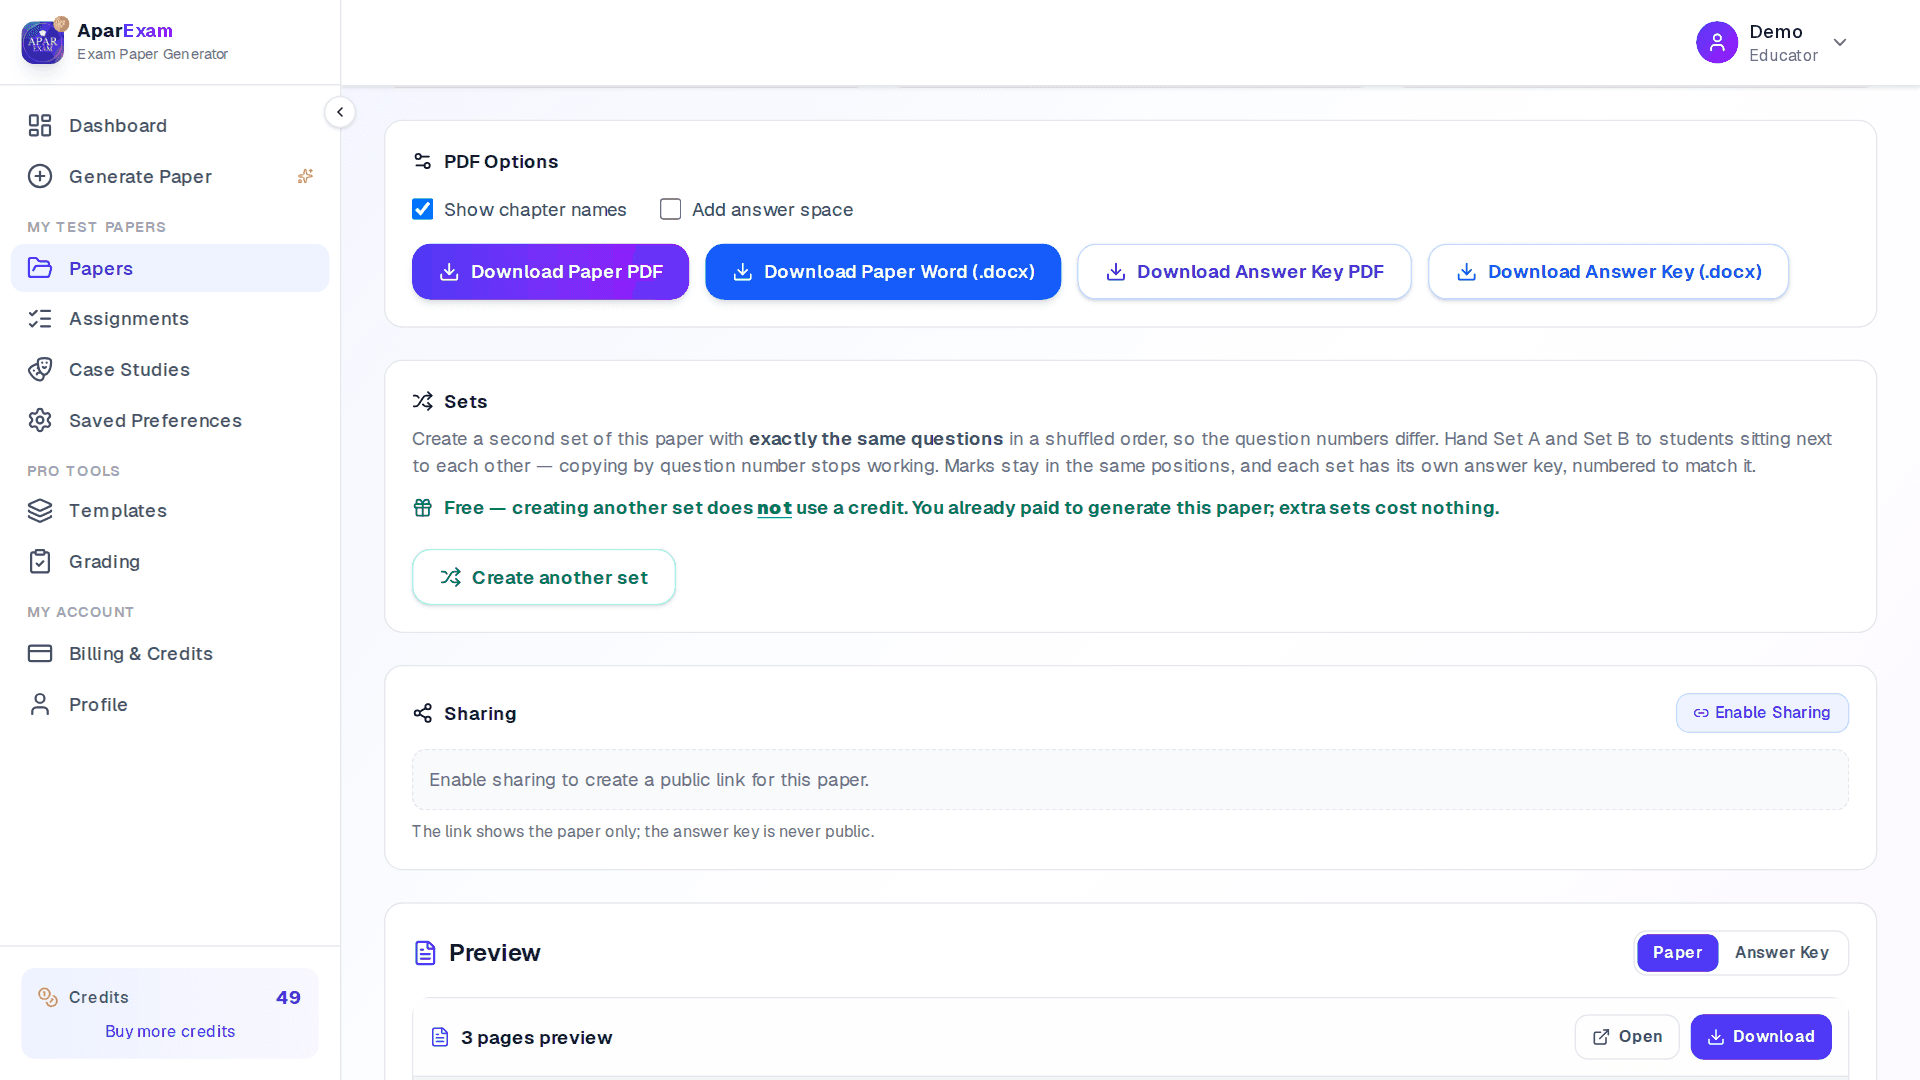Switch preview to Answer Key tab

(1782, 953)
